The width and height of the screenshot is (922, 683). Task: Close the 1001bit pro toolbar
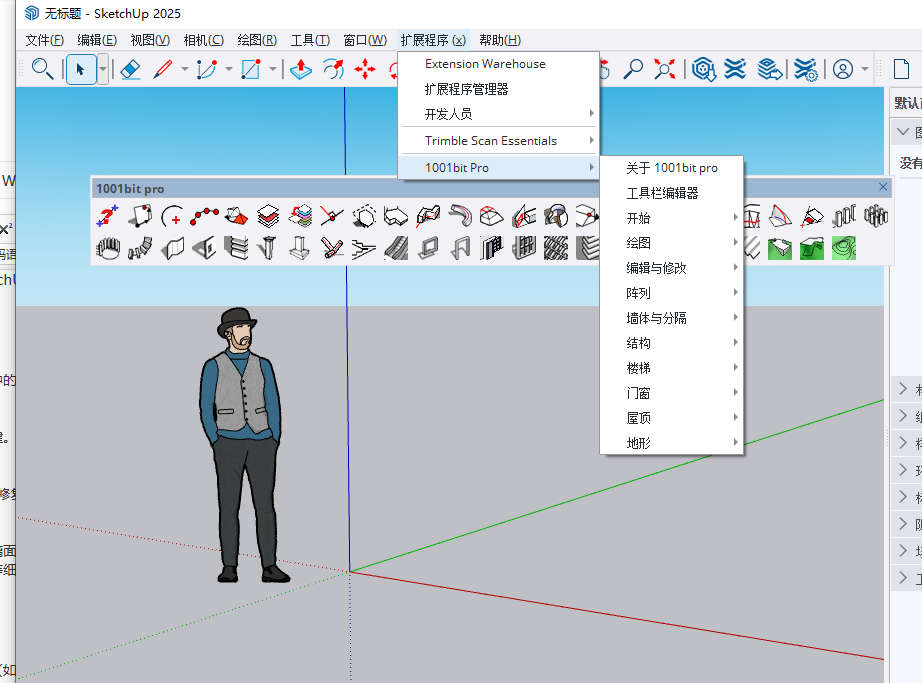(x=883, y=187)
